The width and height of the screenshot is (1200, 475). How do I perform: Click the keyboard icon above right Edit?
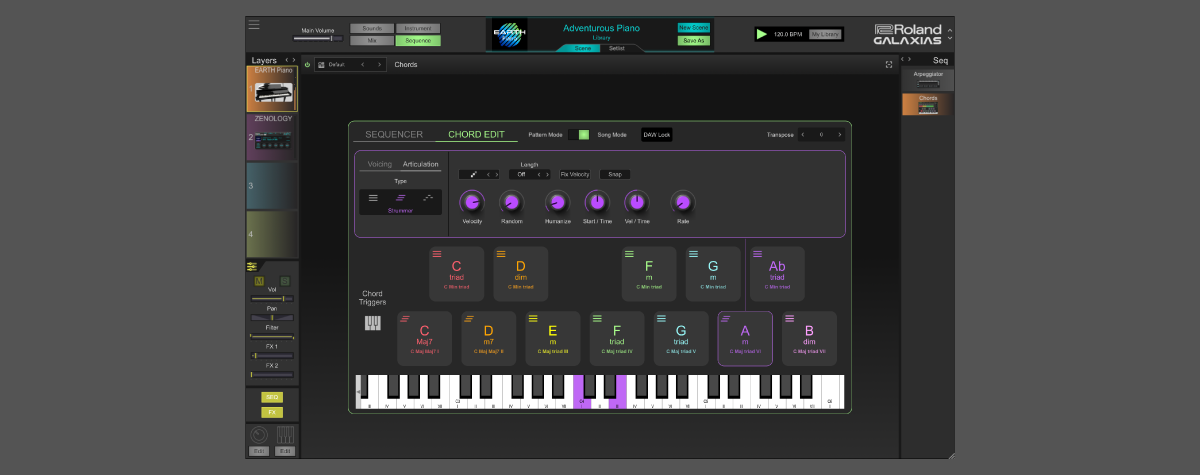pos(285,435)
